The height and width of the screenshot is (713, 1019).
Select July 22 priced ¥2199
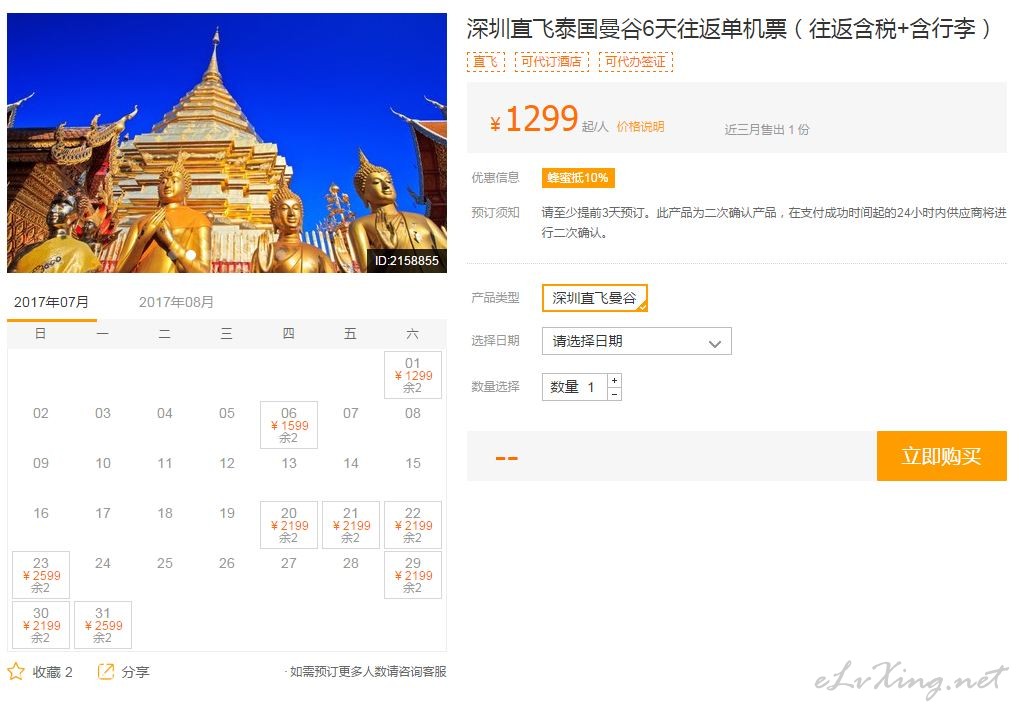point(413,525)
